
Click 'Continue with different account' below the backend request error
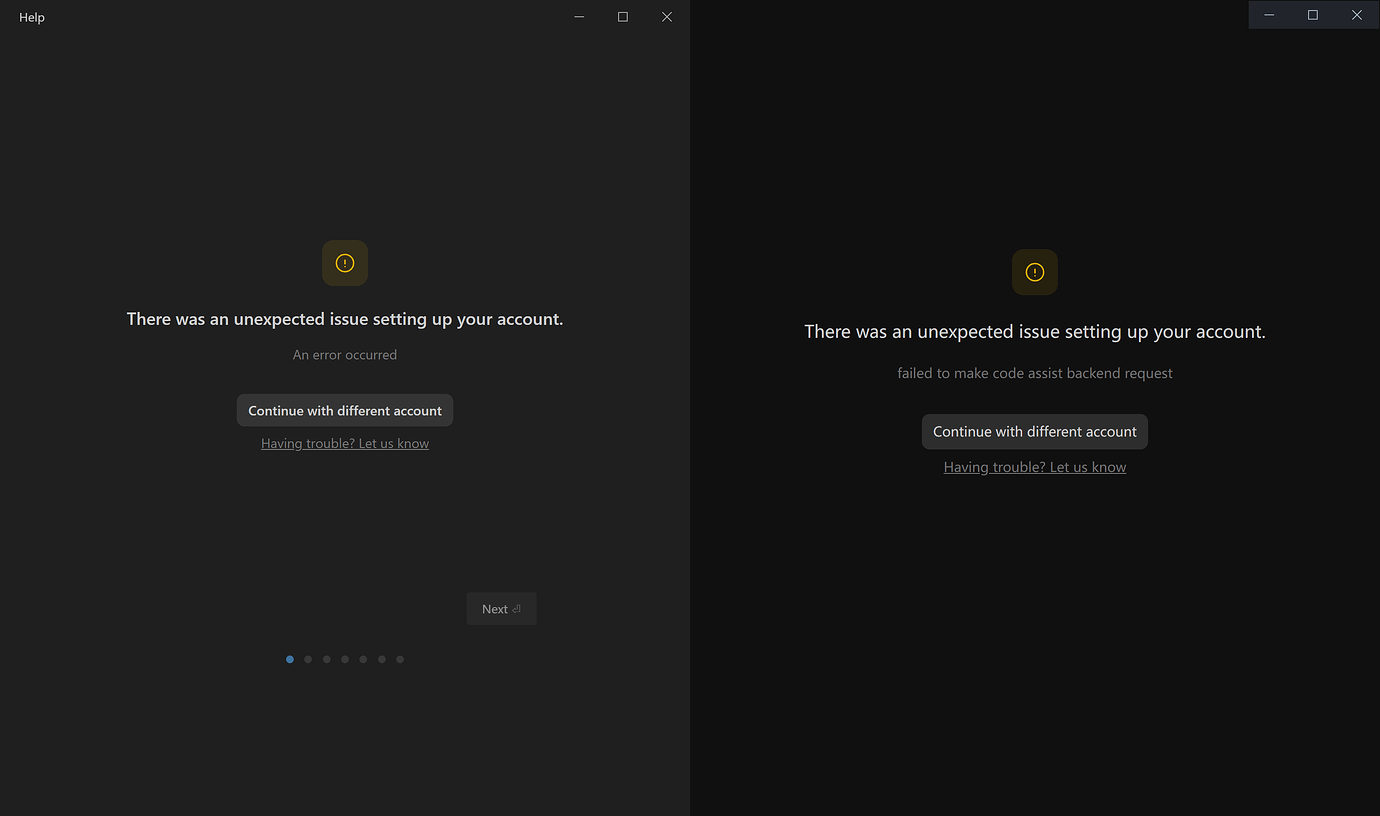point(1035,432)
